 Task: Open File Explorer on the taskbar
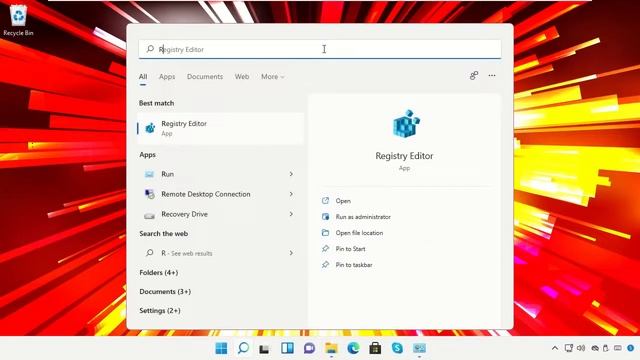click(x=331, y=348)
